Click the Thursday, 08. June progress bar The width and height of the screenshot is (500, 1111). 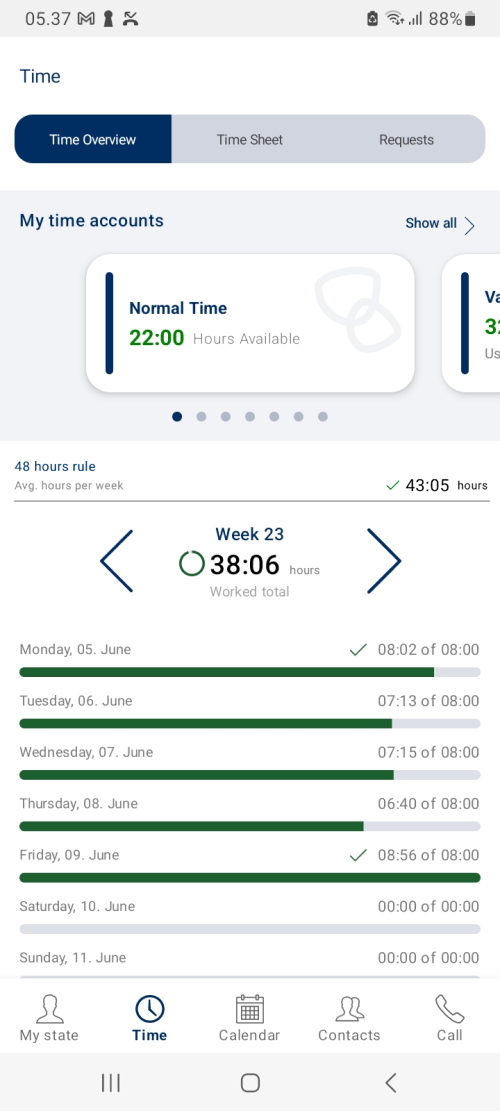coord(250,826)
